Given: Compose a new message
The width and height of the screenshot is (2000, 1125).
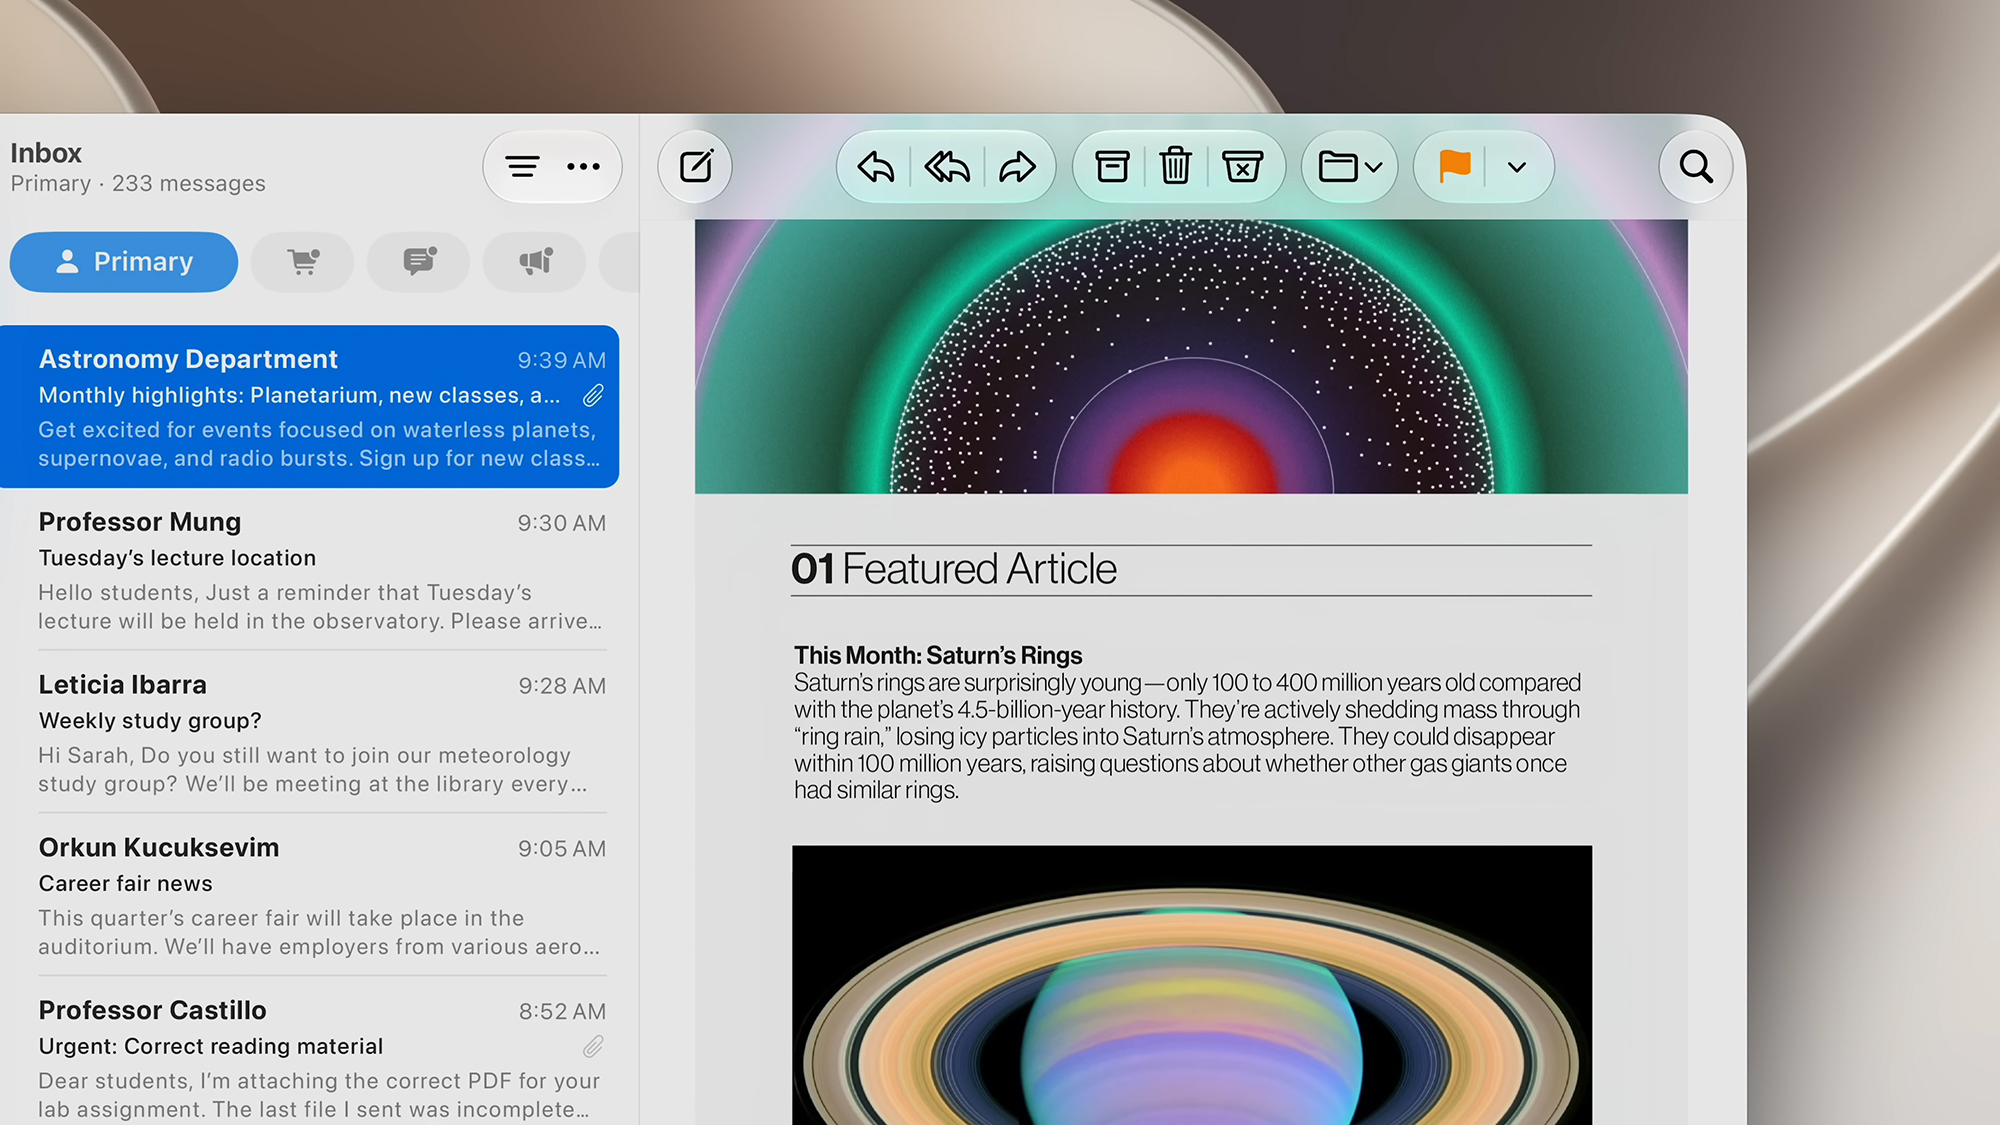Looking at the screenshot, I should (x=696, y=167).
